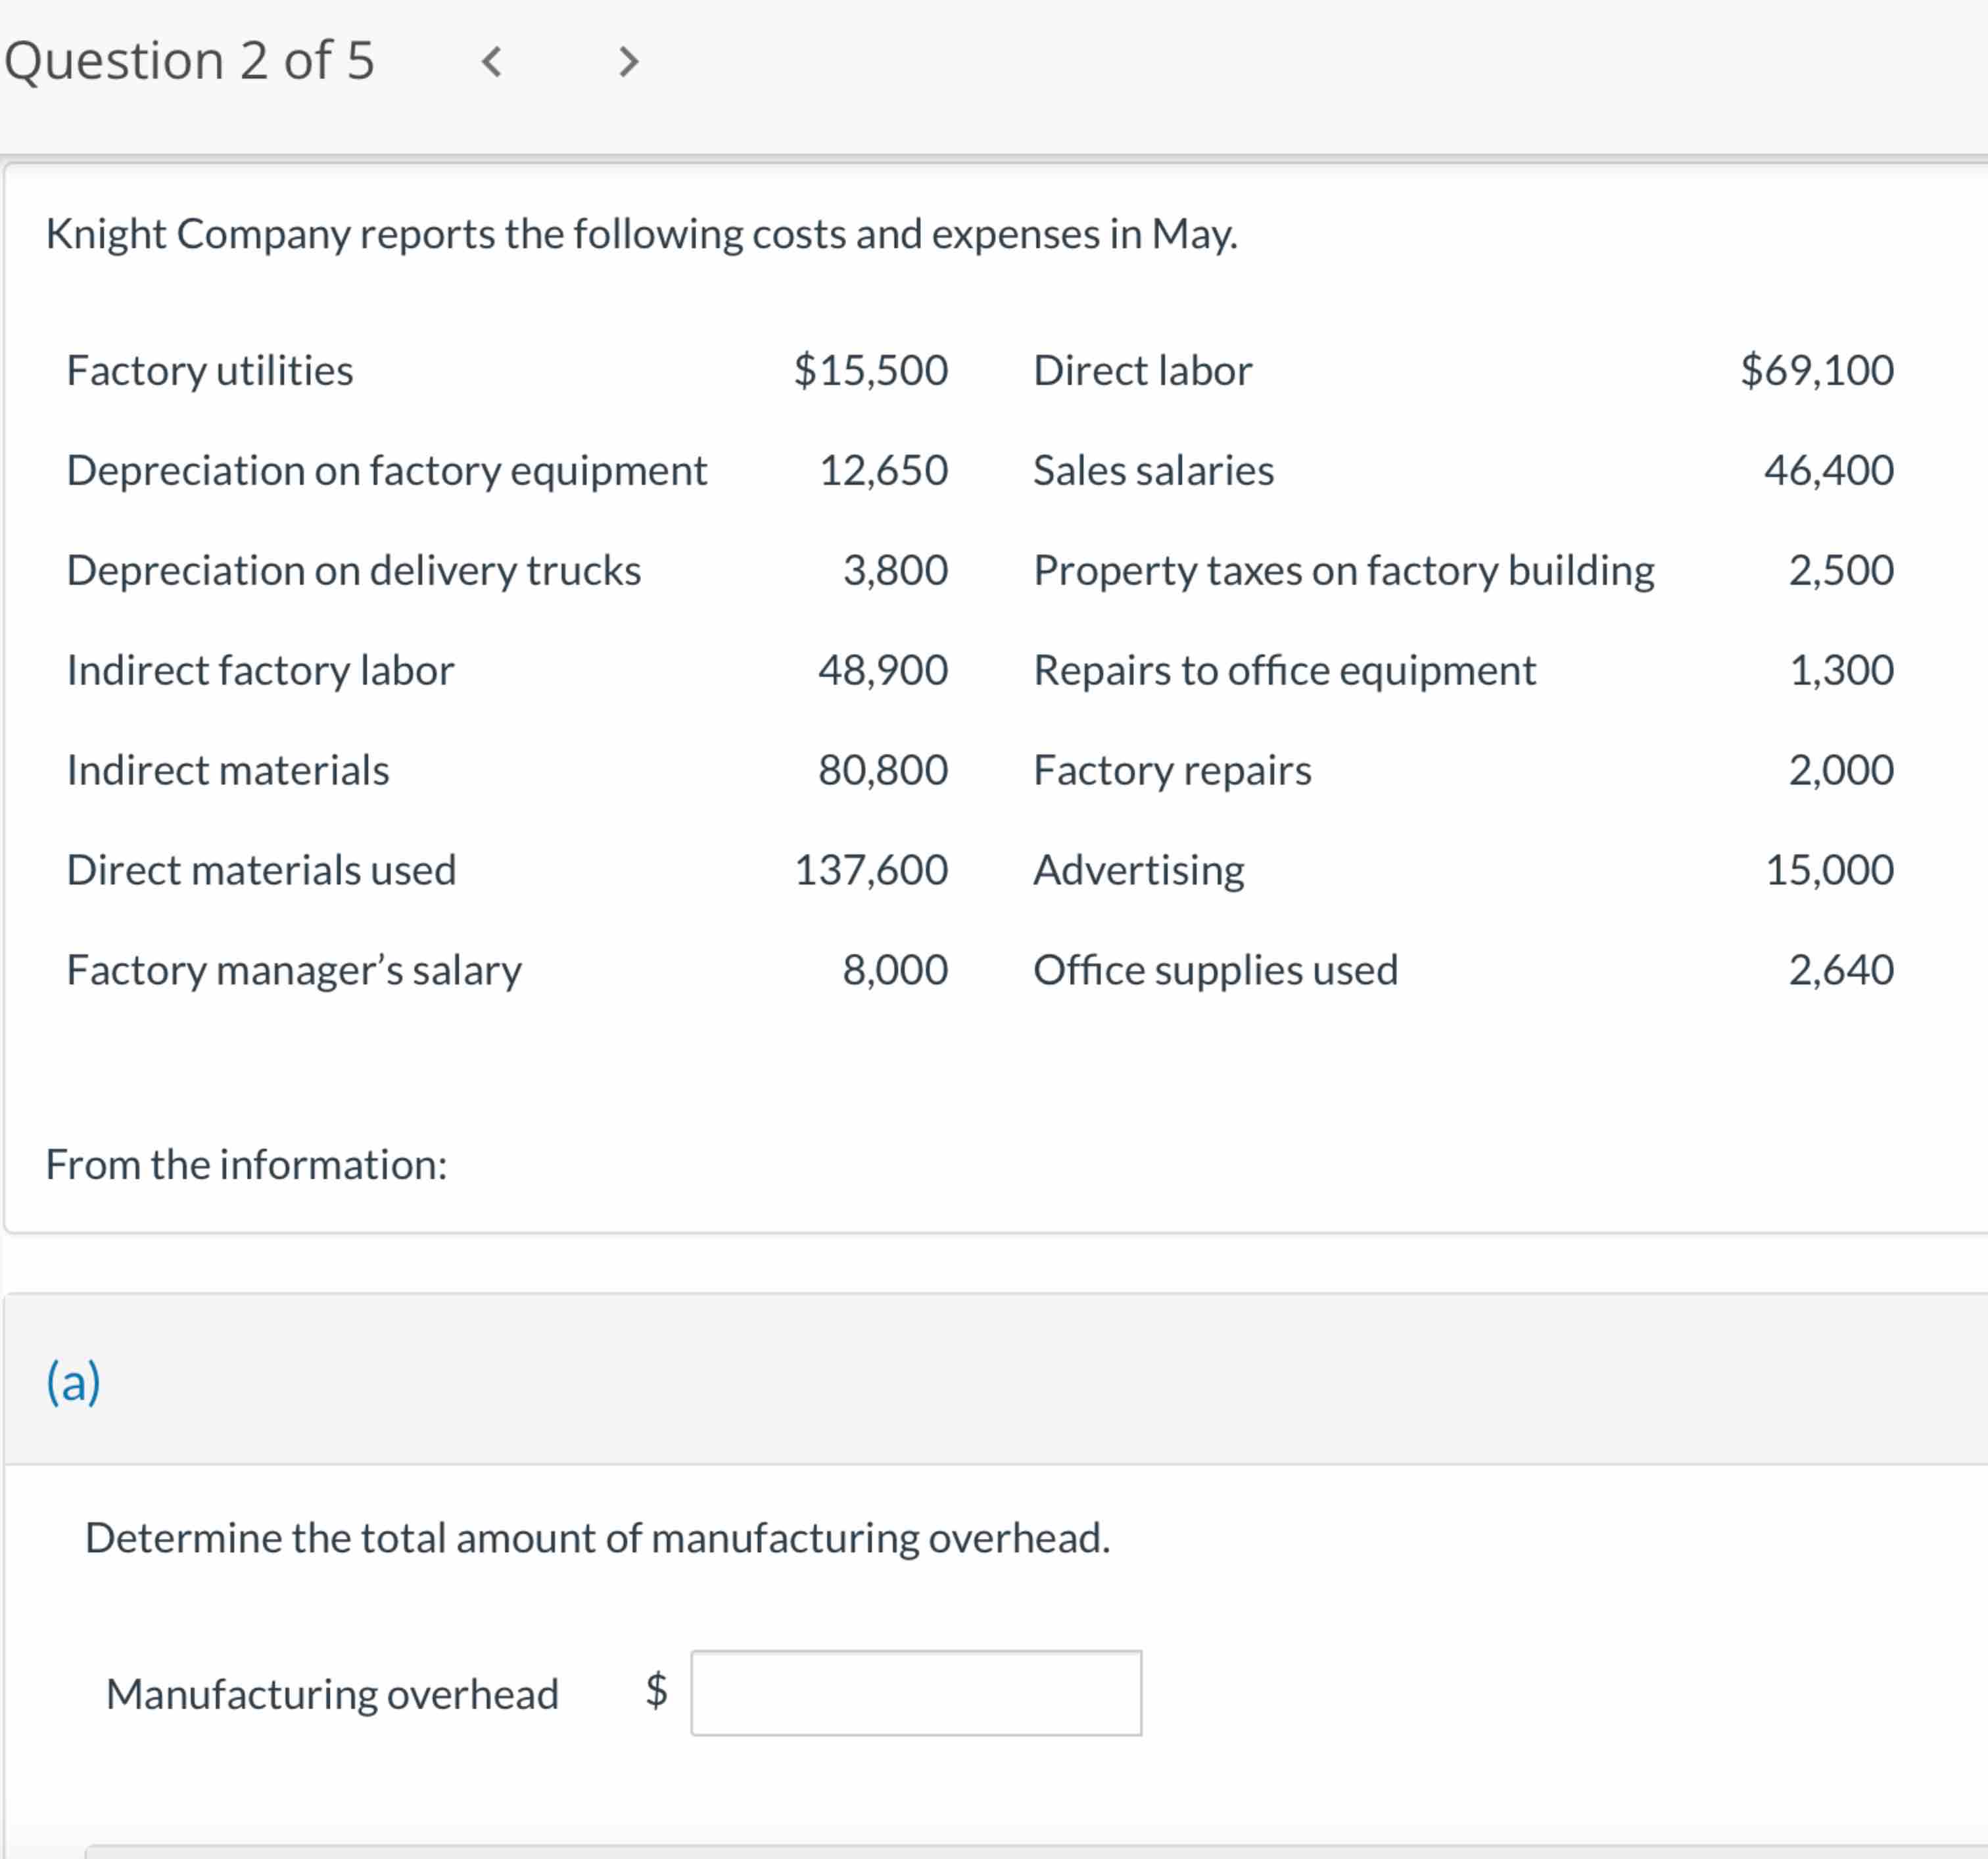This screenshot has height=1859, width=1988.
Task: Select 'Sales salaries' label
Action: point(1153,471)
